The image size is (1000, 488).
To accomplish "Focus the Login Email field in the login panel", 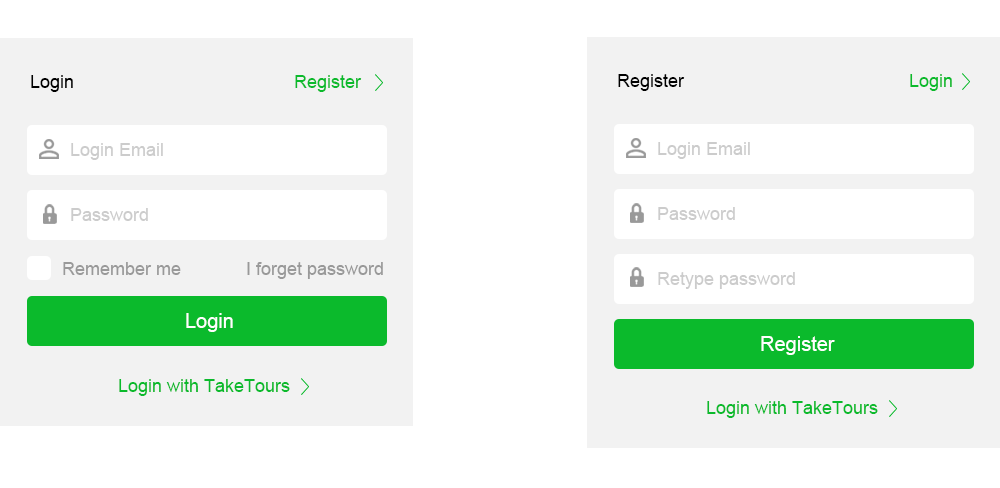I will [207, 150].
